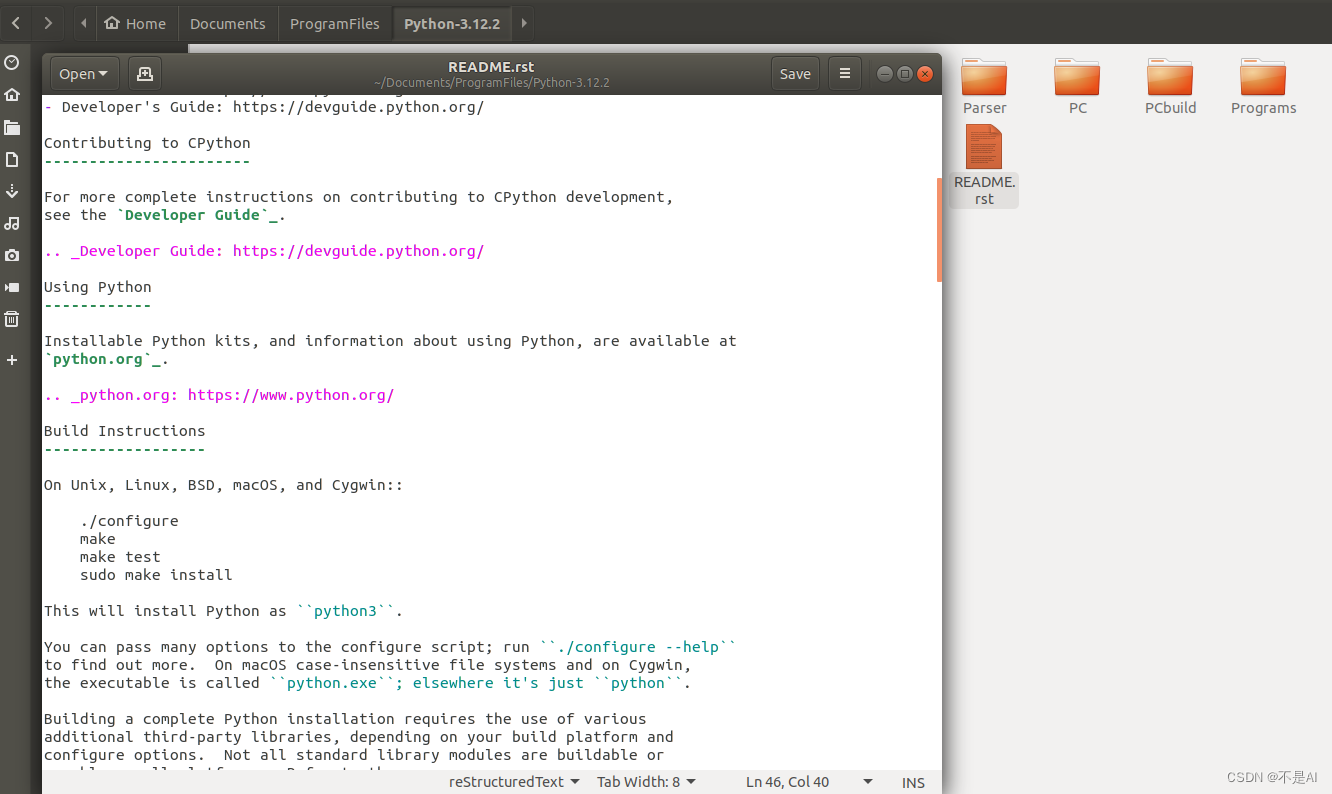
Task: Click Other Locations plus icon in sidebar
Action: click(x=12, y=359)
